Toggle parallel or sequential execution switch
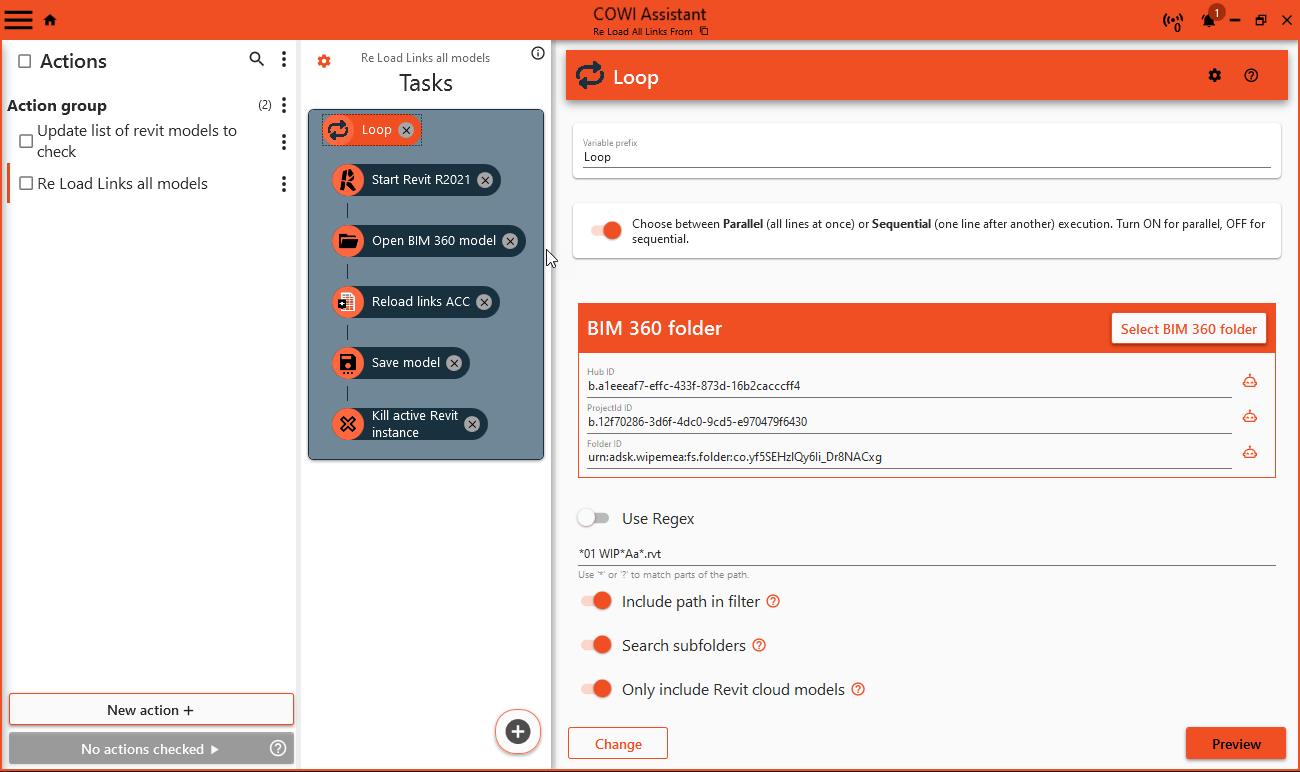The width and height of the screenshot is (1300, 772). pos(605,231)
